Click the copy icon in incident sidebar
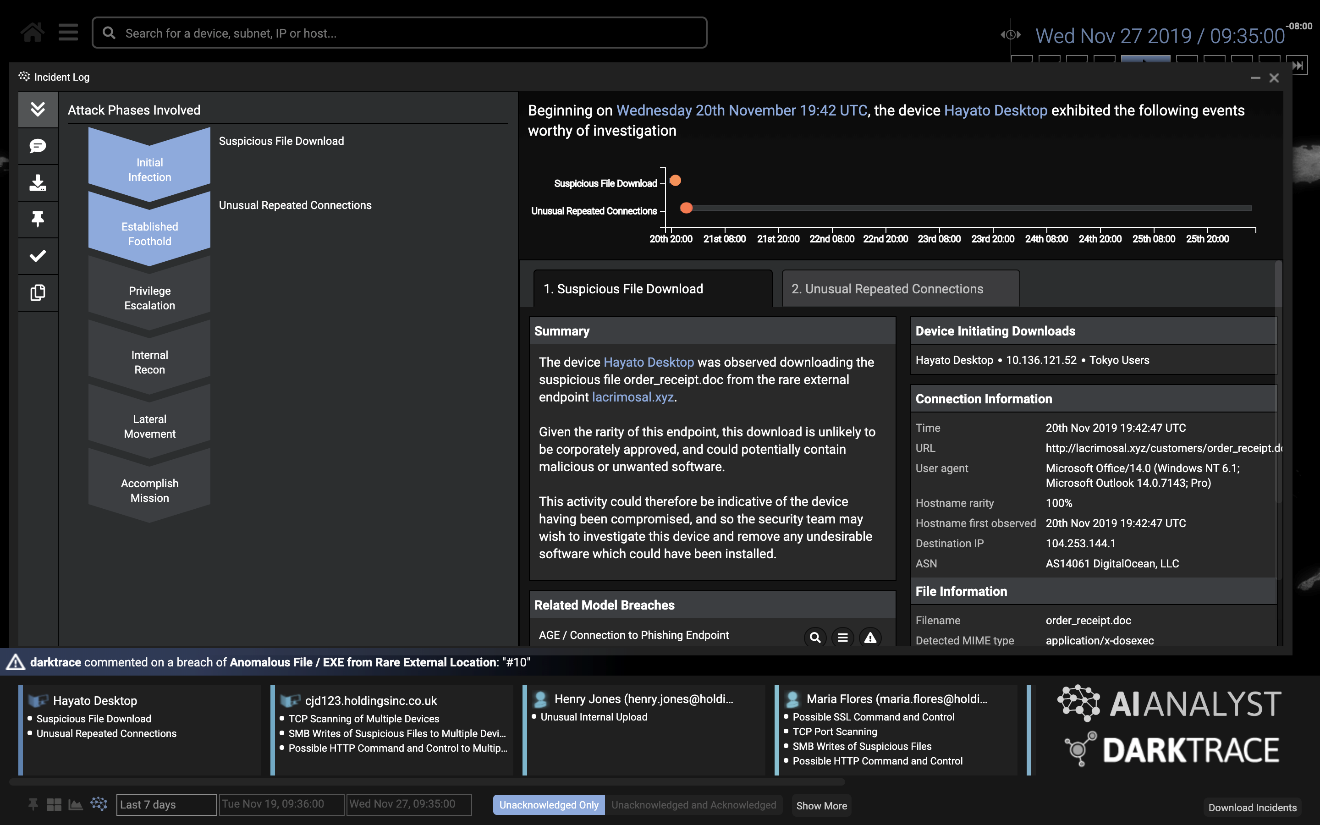Screen dimensions: 1320x825 (x=38, y=293)
